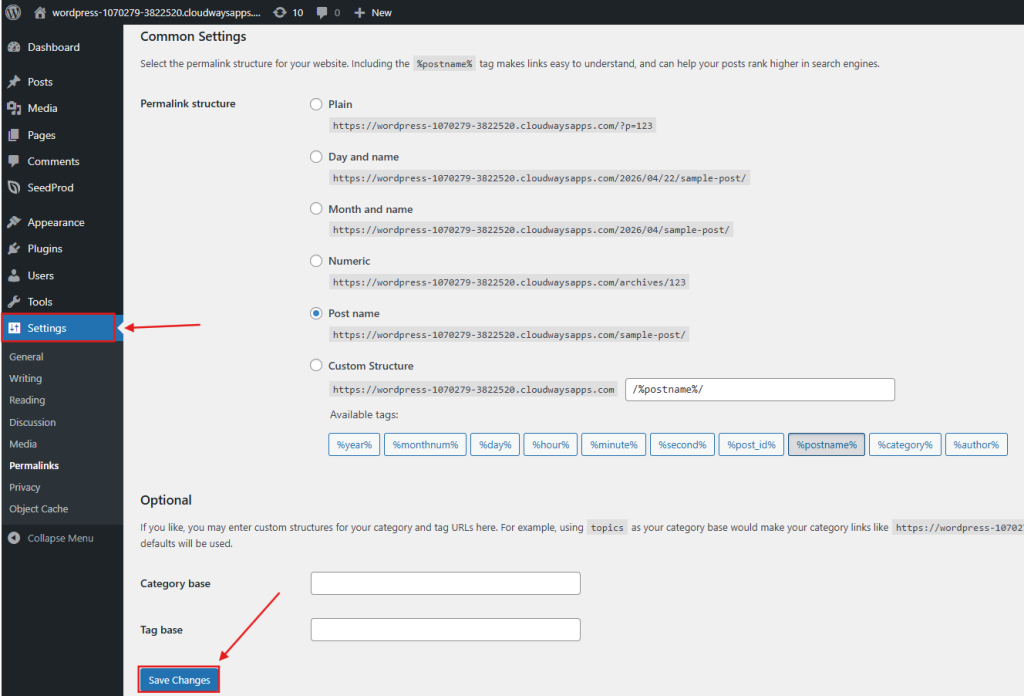The width and height of the screenshot is (1024, 696).
Task: Click the Tag base input field
Action: tap(445, 629)
